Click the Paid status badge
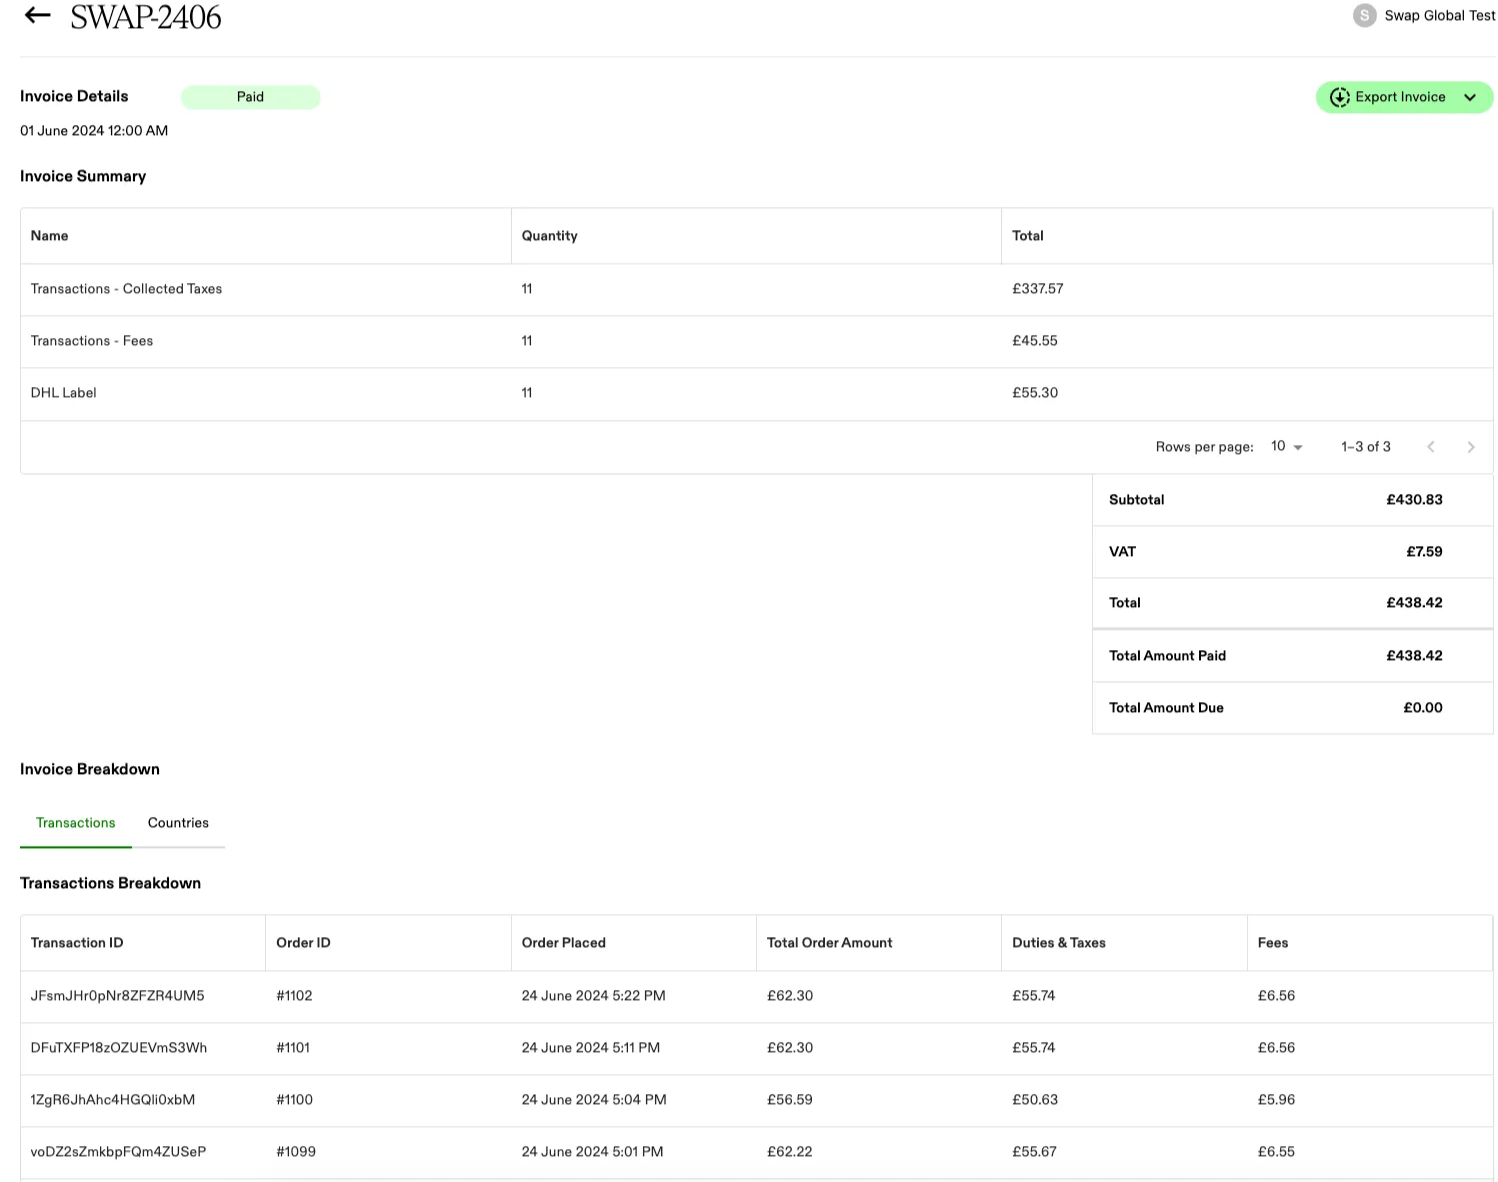 click(250, 97)
